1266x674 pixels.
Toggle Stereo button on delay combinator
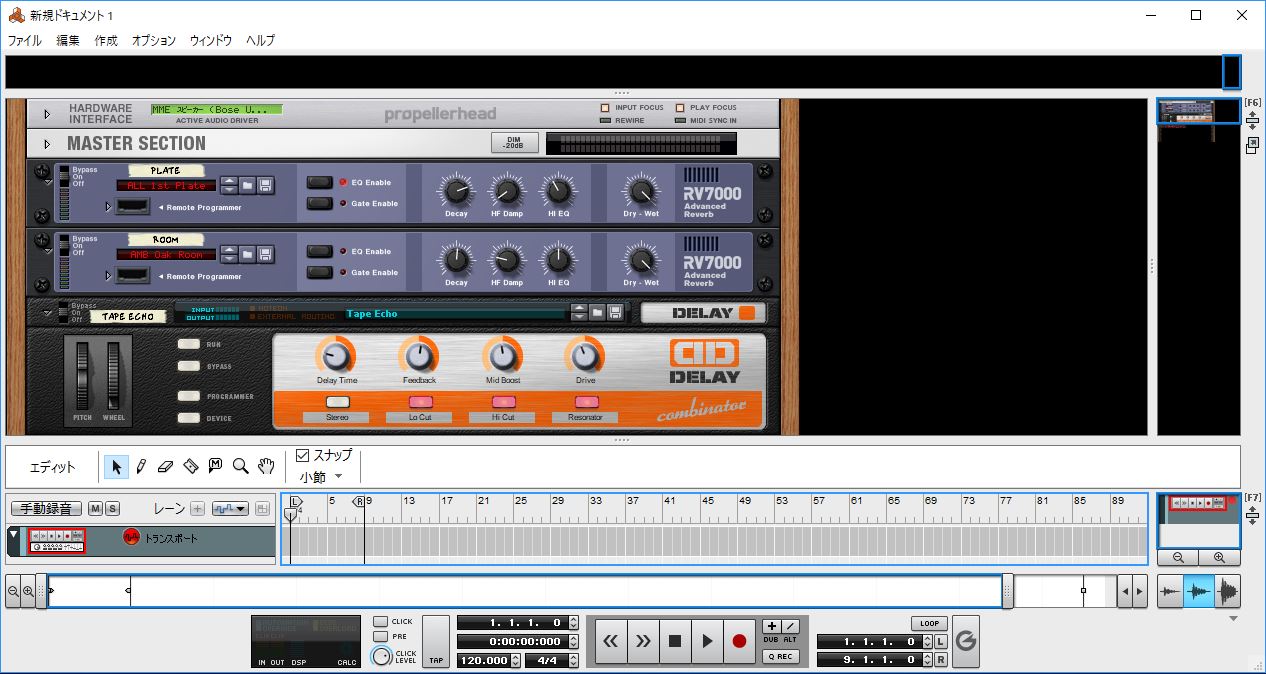[338, 402]
